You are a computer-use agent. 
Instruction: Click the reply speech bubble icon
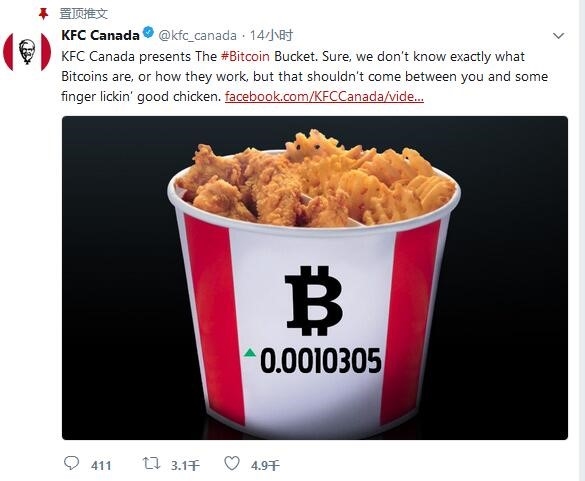(x=71, y=463)
